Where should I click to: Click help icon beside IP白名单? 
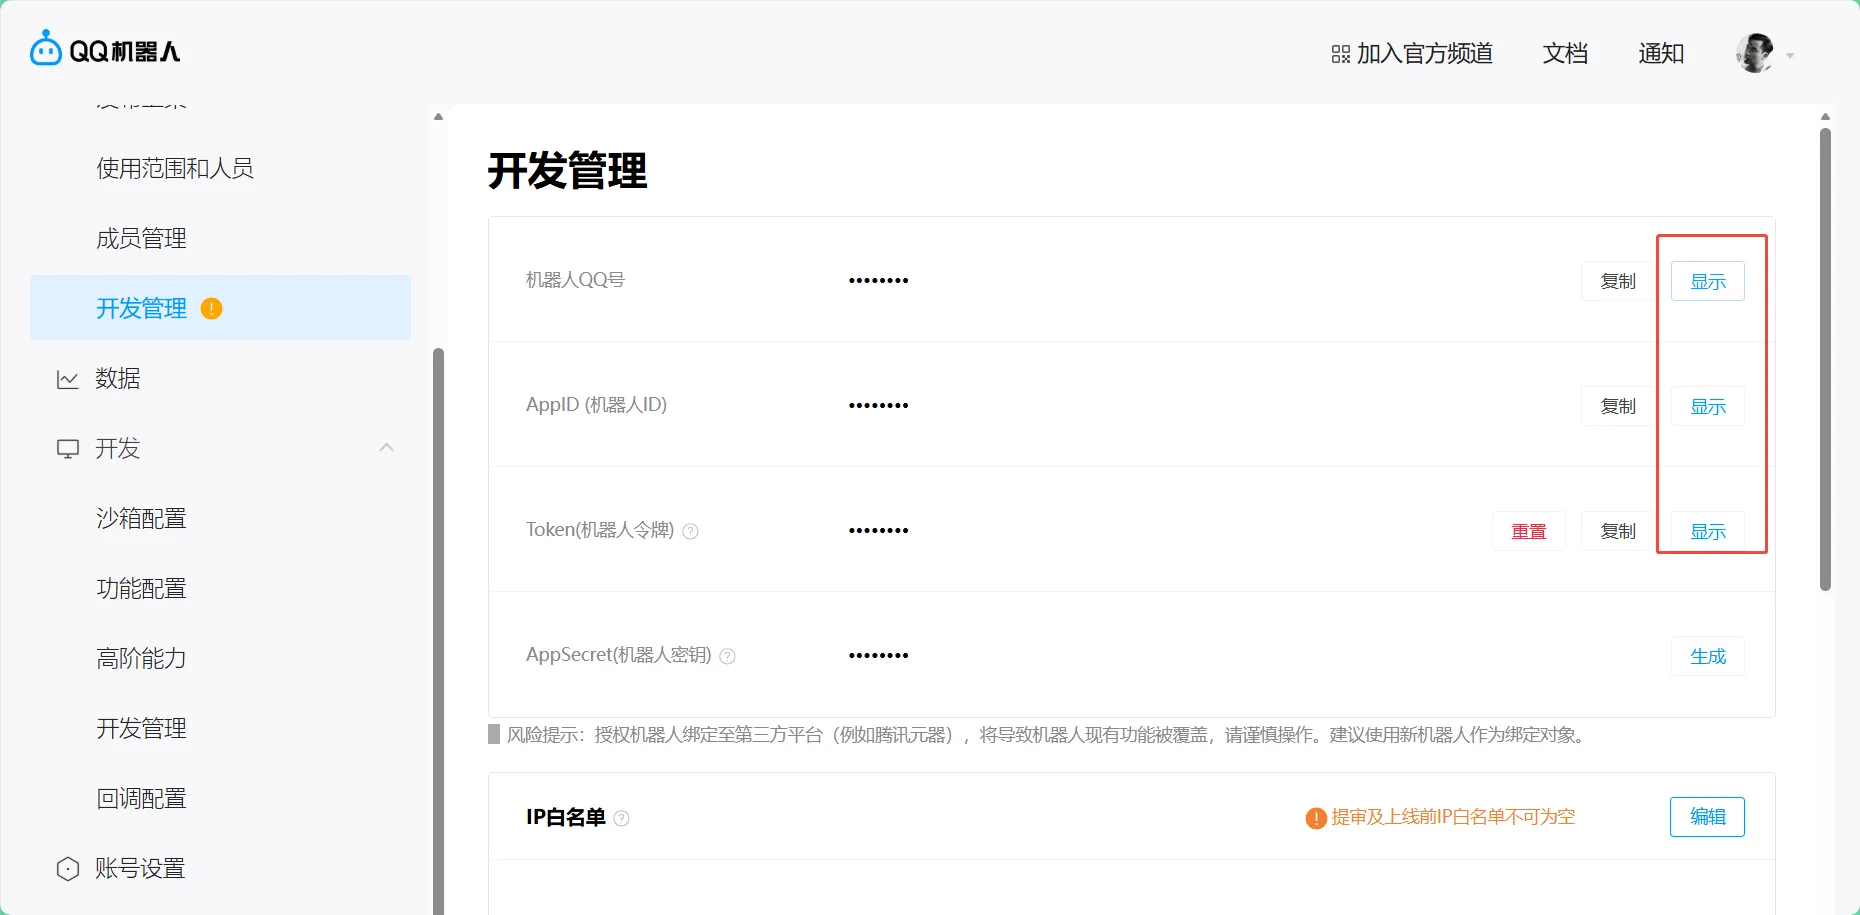pyautogui.click(x=621, y=819)
